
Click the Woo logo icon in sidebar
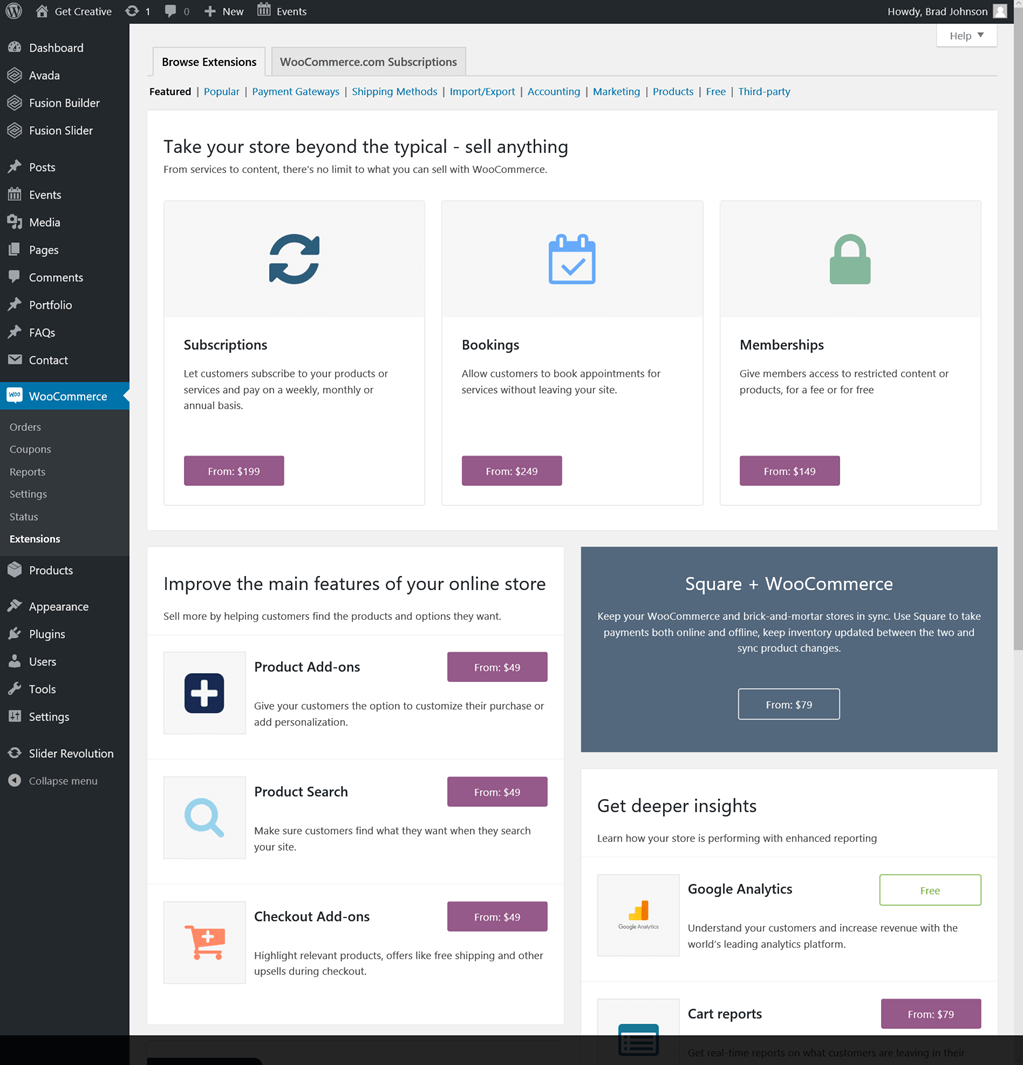click(14, 395)
